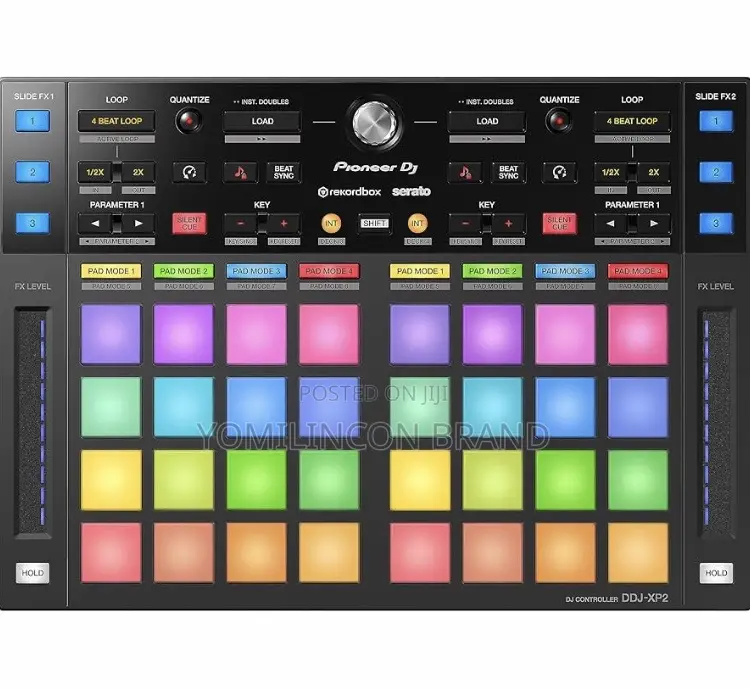This screenshot has width=750, height=689.
Task: Click right deck Parameter 1 right arrow
Action: [654, 223]
